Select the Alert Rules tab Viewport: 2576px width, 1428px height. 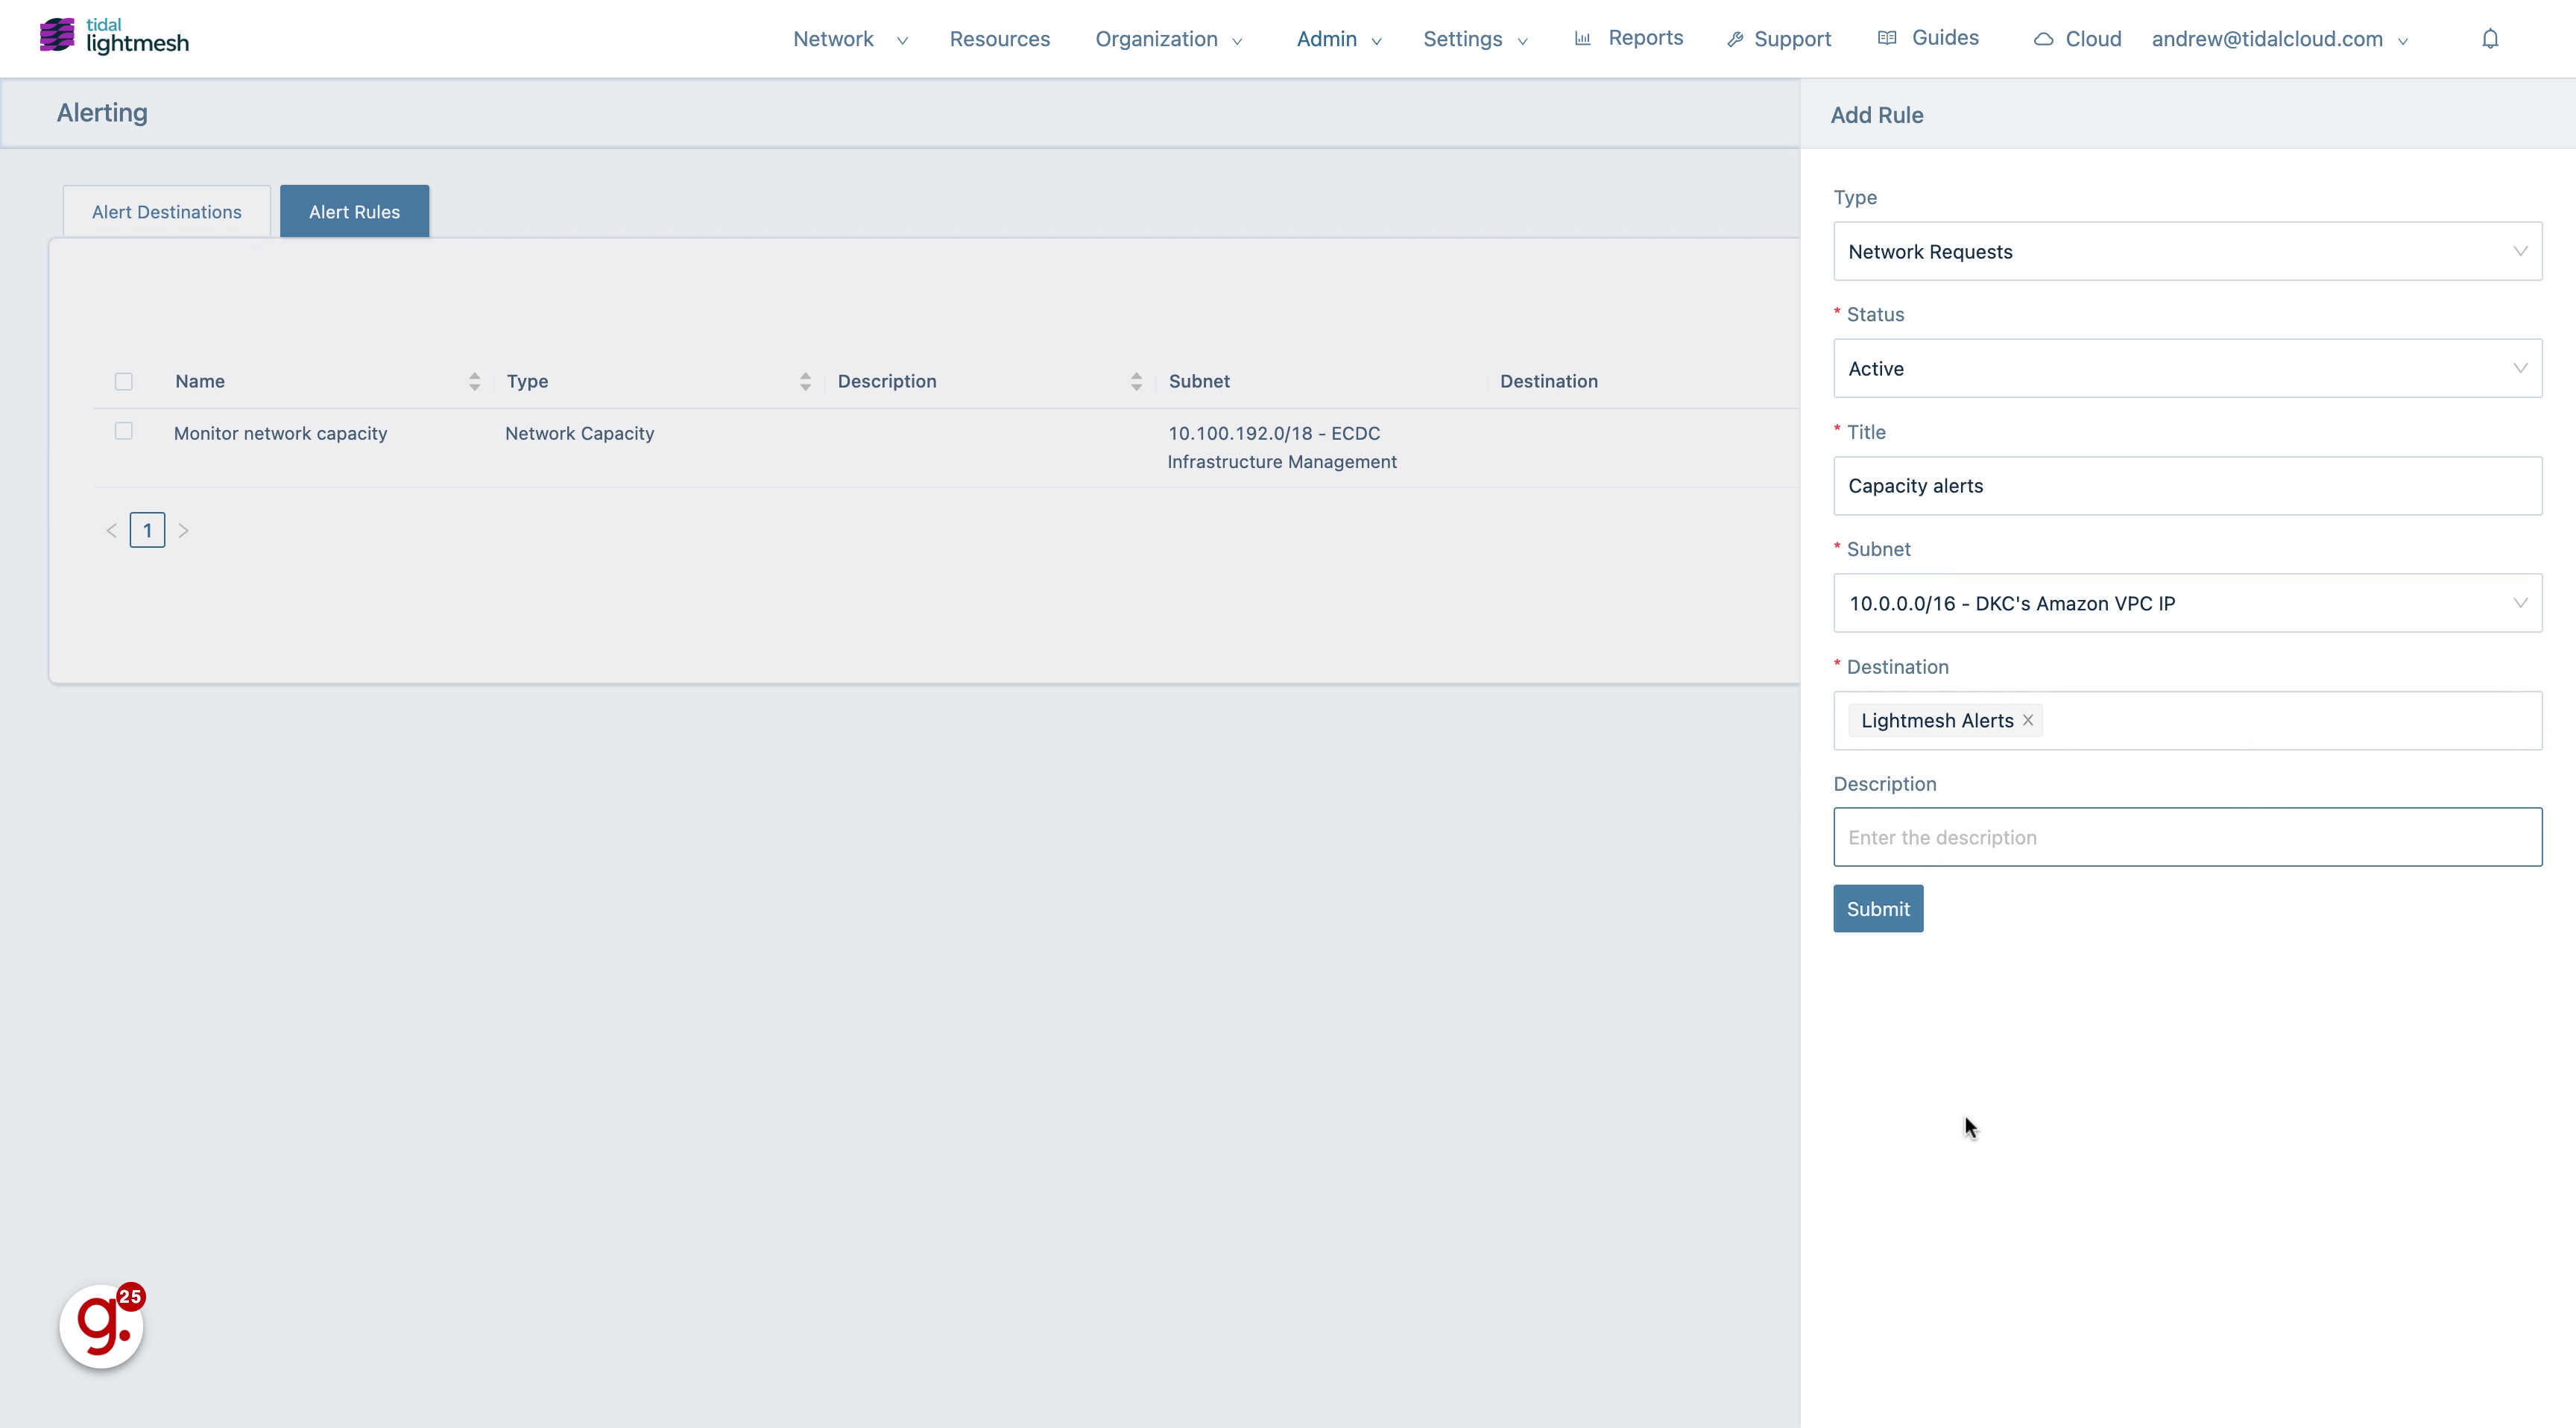click(353, 211)
